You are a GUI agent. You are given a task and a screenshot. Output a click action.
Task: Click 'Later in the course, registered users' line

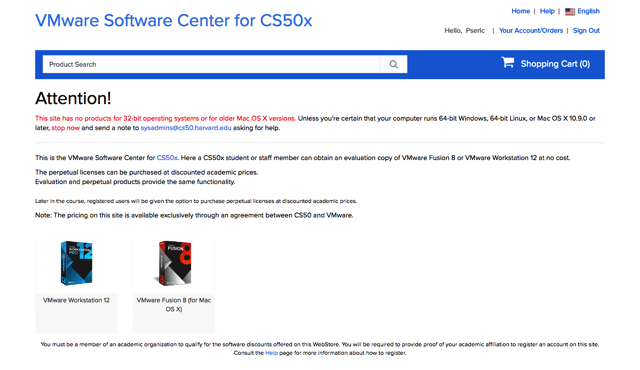tap(196, 201)
